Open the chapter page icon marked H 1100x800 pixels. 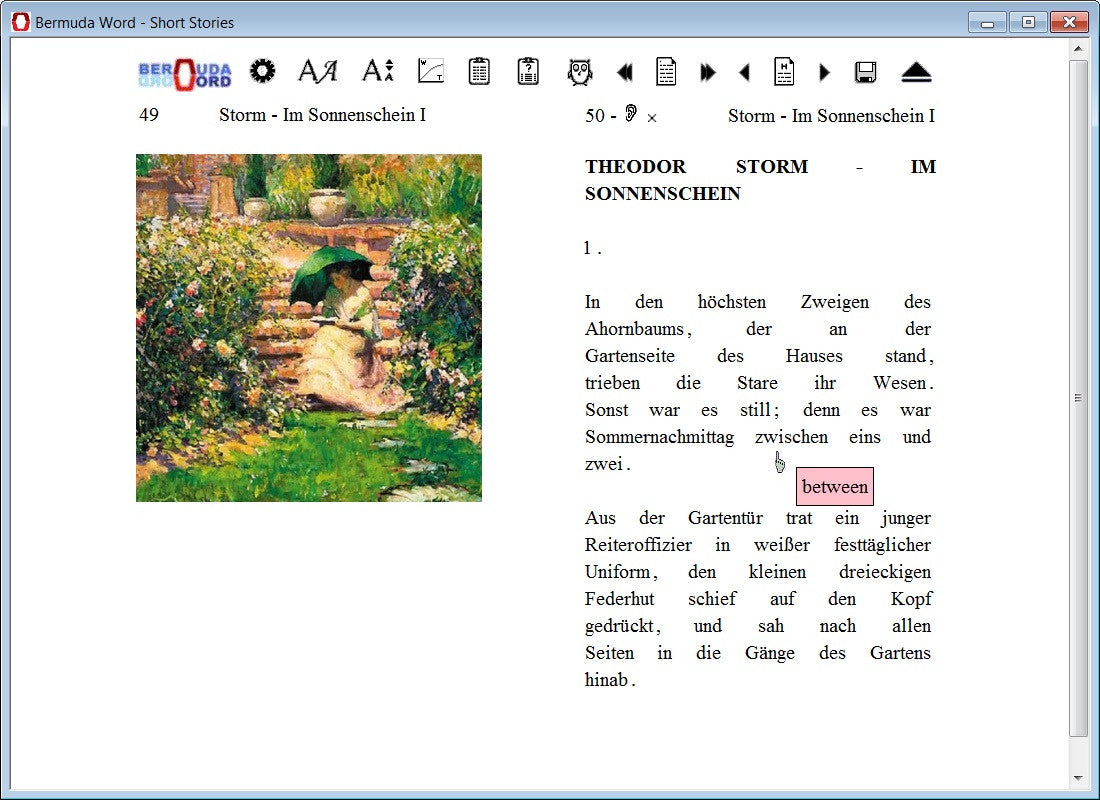tap(784, 72)
